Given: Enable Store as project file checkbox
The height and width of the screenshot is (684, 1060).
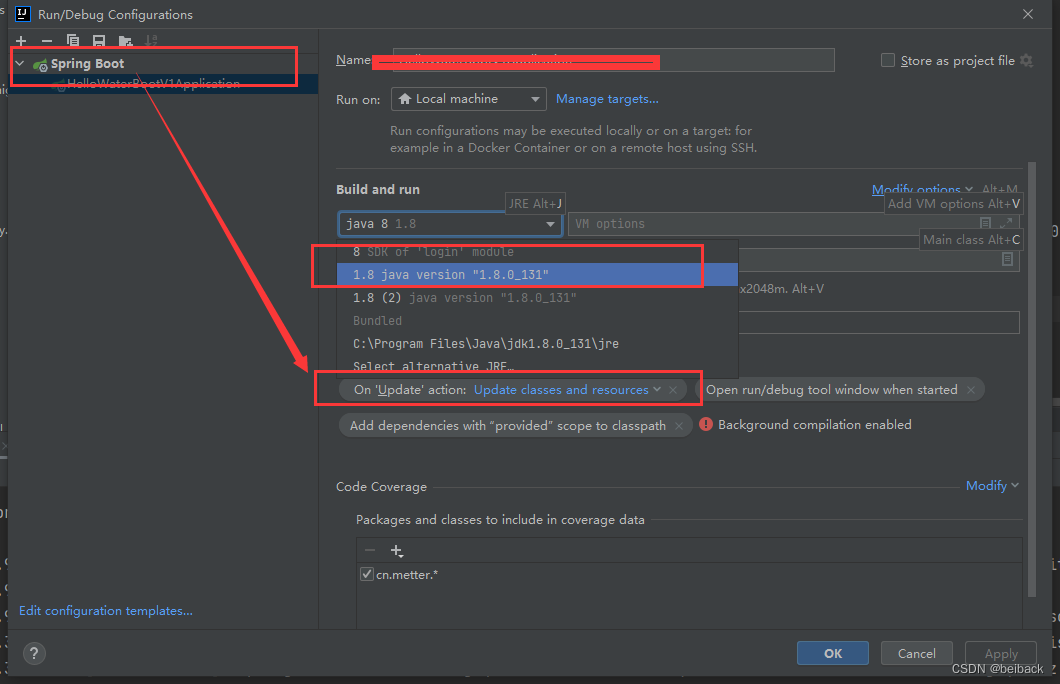Looking at the screenshot, I should coord(888,60).
